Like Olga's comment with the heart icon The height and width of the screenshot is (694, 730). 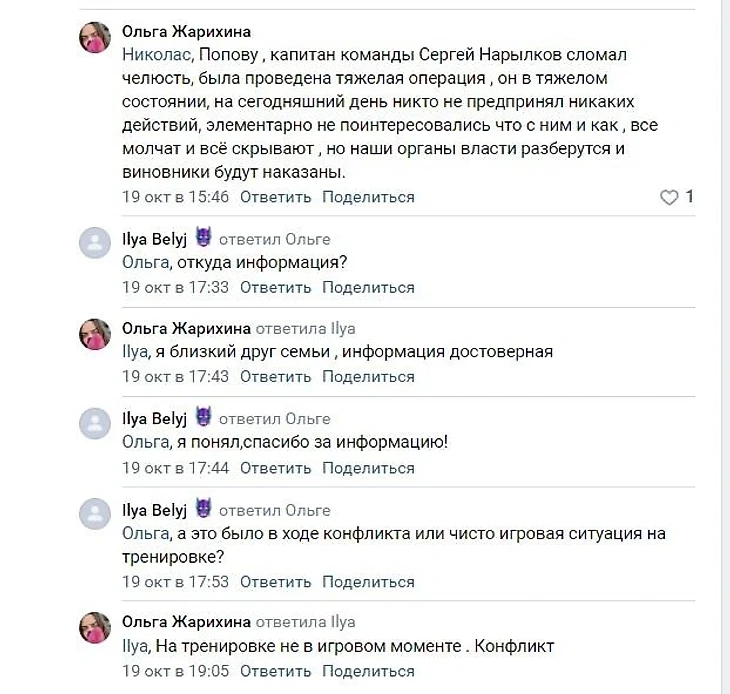point(670,197)
